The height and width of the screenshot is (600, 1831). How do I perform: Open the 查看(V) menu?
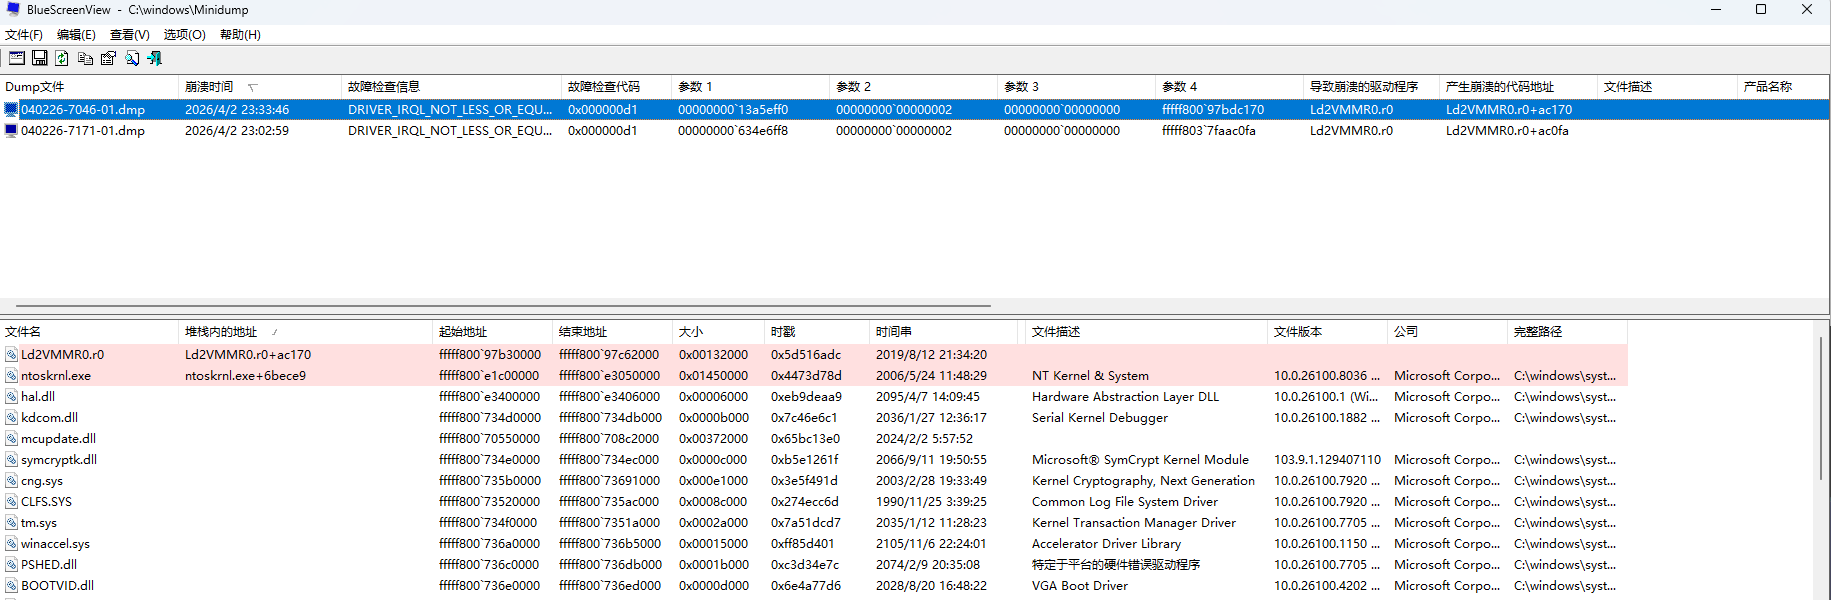130,34
